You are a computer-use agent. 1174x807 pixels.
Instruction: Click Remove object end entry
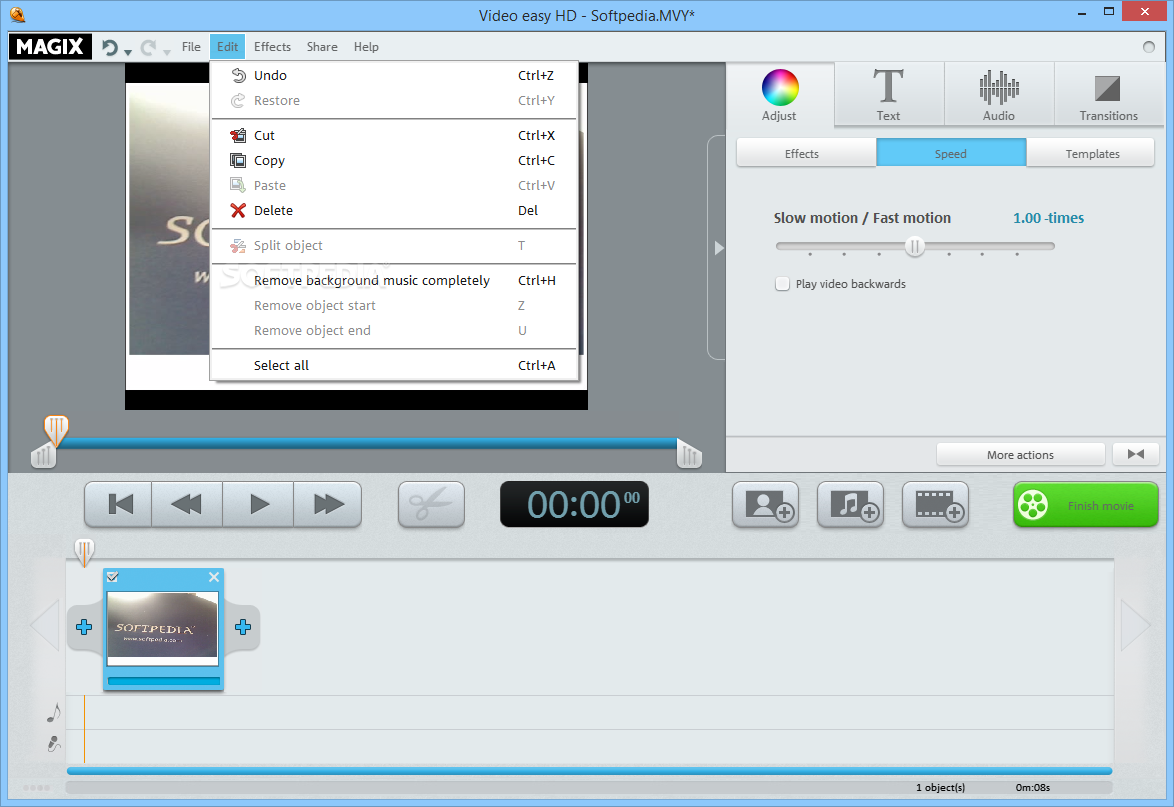tap(395, 331)
